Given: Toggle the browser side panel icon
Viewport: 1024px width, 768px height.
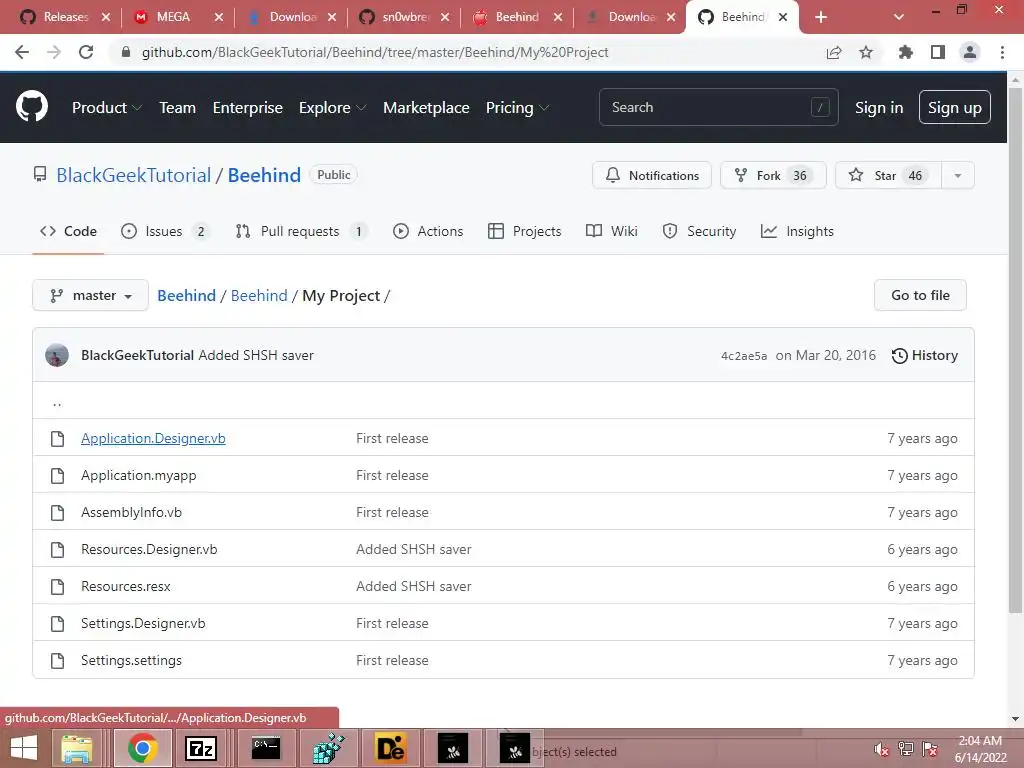Looking at the screenshot, I should click(x=938, y=52).
